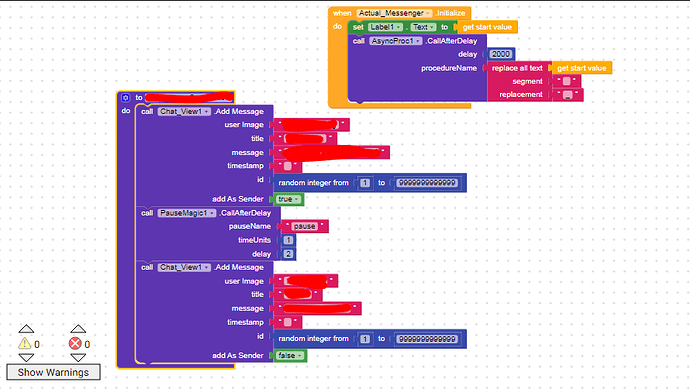The image size is (690, 389).
Task: Select the replace all text block
Action: (518, 68)
